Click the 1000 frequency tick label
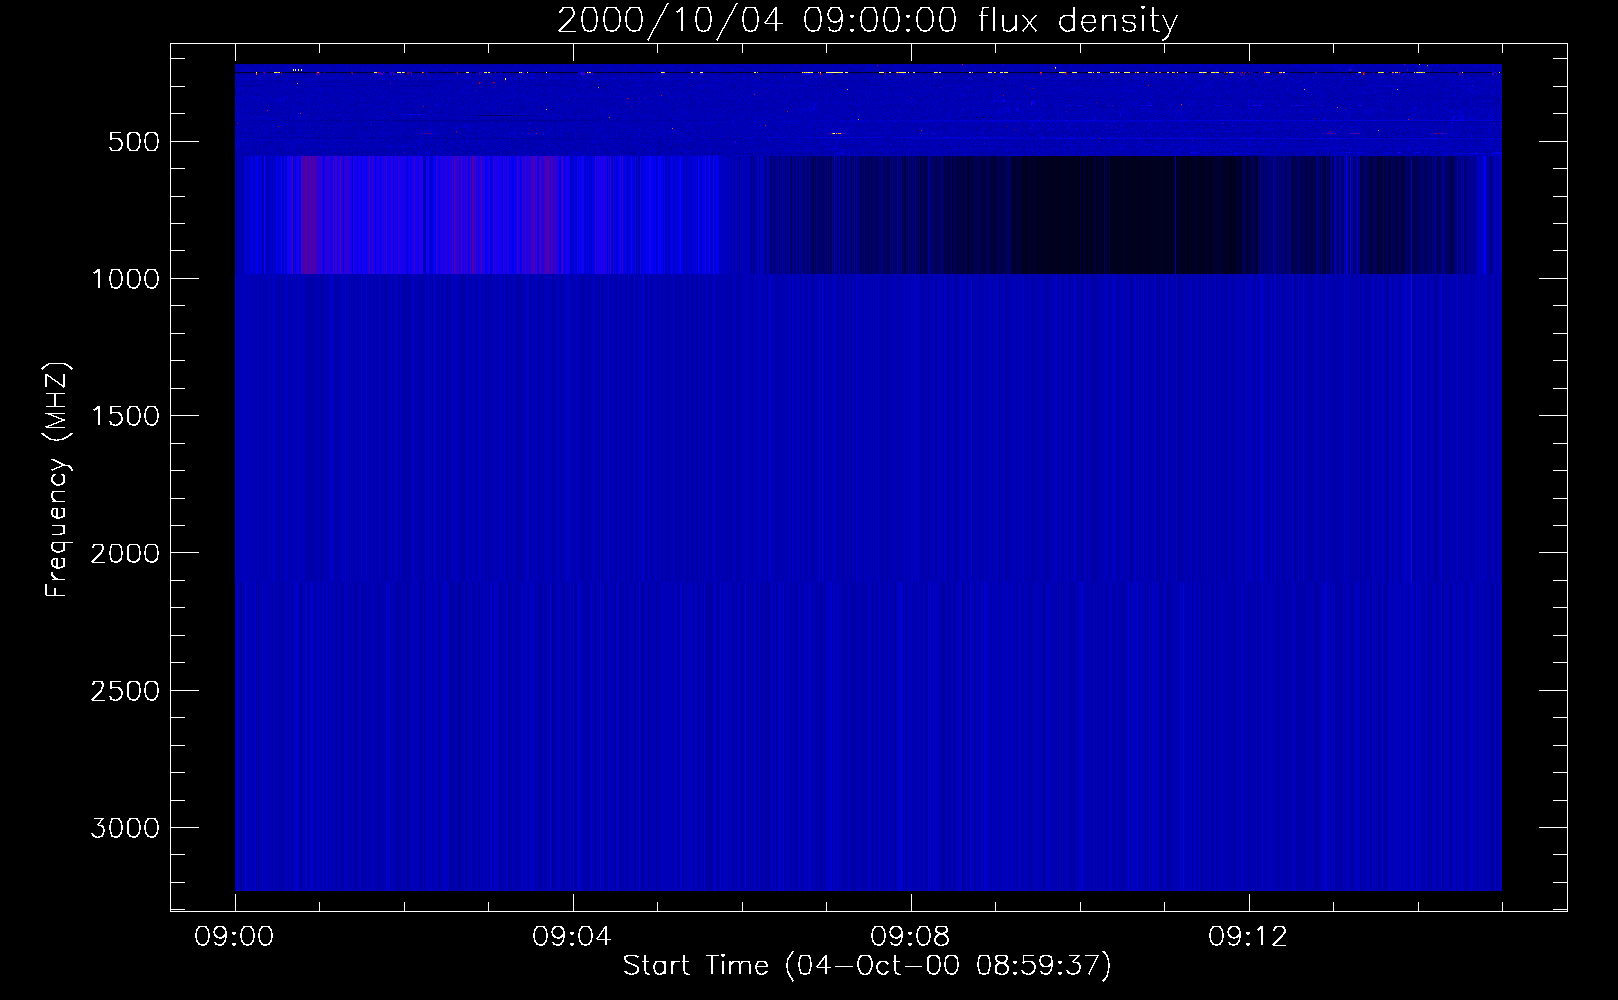 pyautogui.click(x=125, y=279)
